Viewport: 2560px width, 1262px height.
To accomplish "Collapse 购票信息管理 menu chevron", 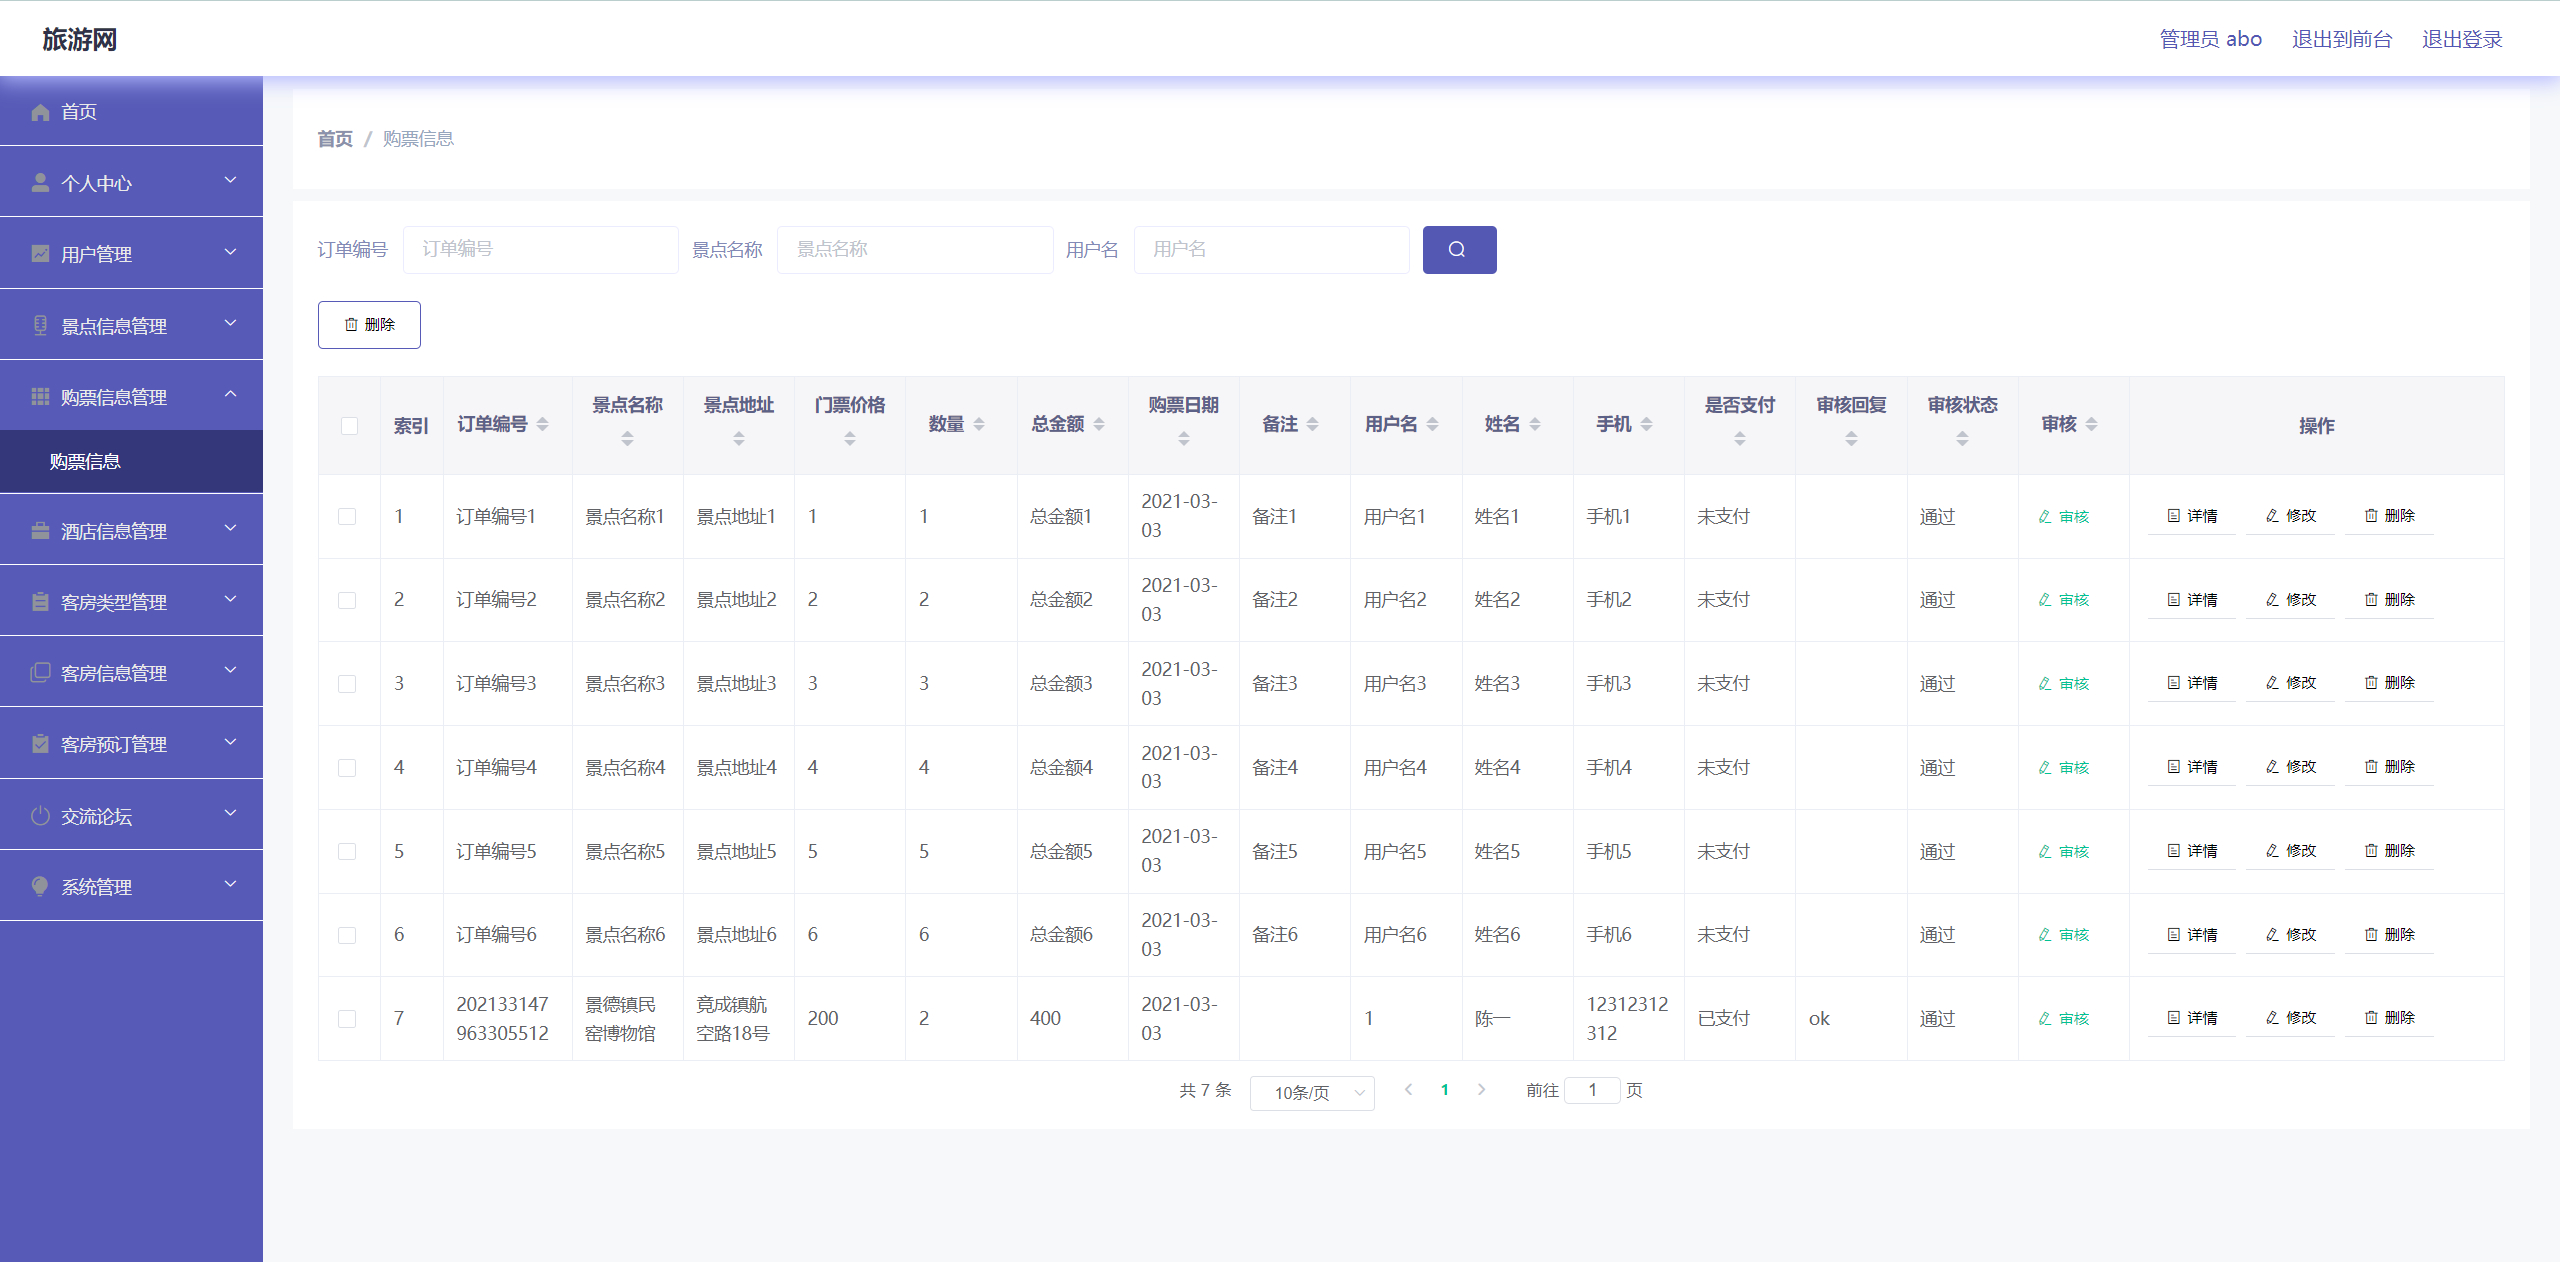I will 230,394.
